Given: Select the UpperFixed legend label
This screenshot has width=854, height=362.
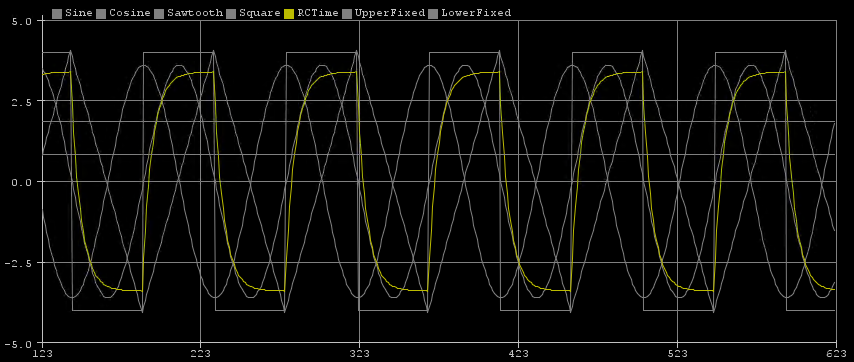Looking at the screenshot, I should click(x=389, y=13).
